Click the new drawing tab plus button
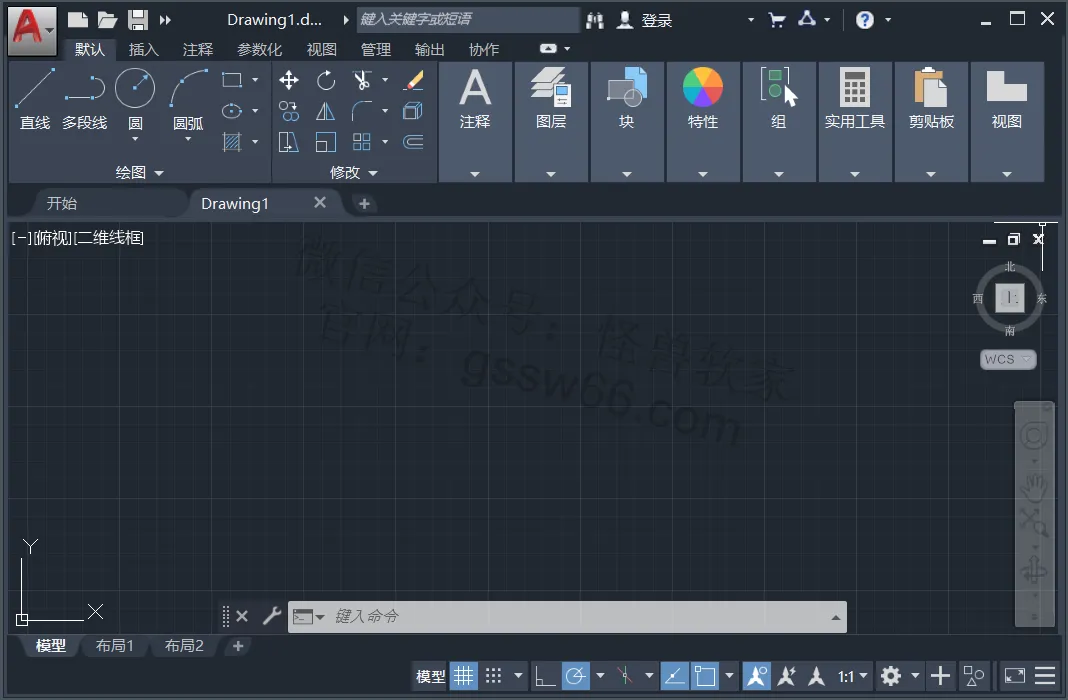The width and height of the screenshot is (1068, 700). (x=364, y=204)
